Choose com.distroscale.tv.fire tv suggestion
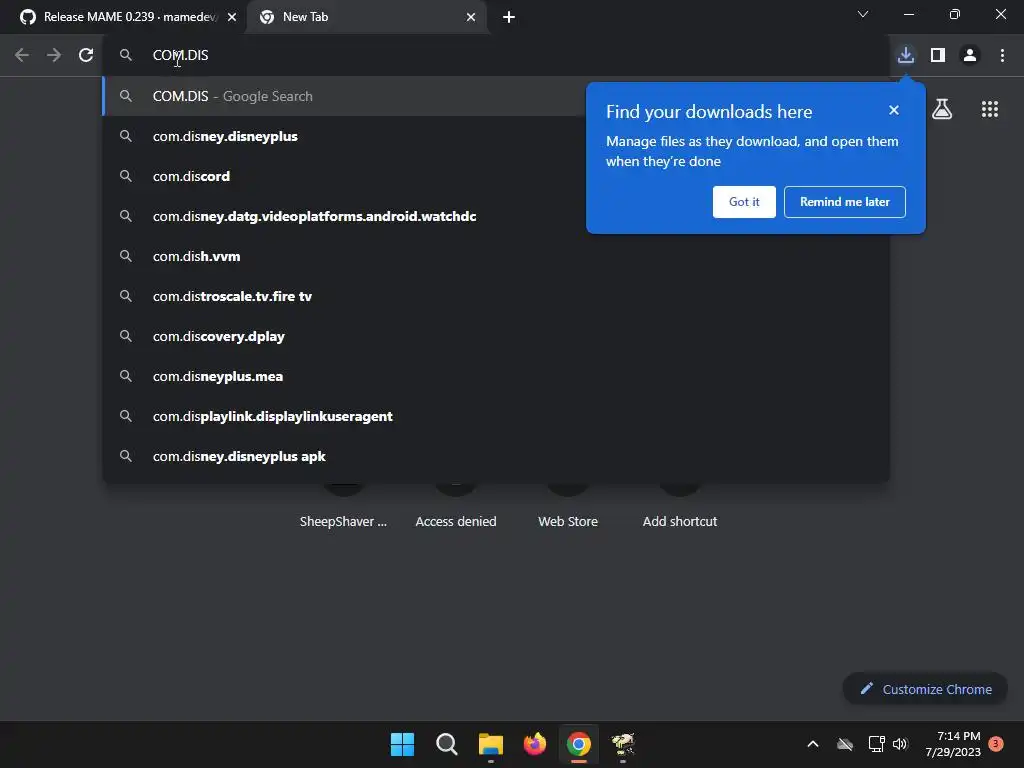This screenshot has width=1024, height=768. [496, 296]
